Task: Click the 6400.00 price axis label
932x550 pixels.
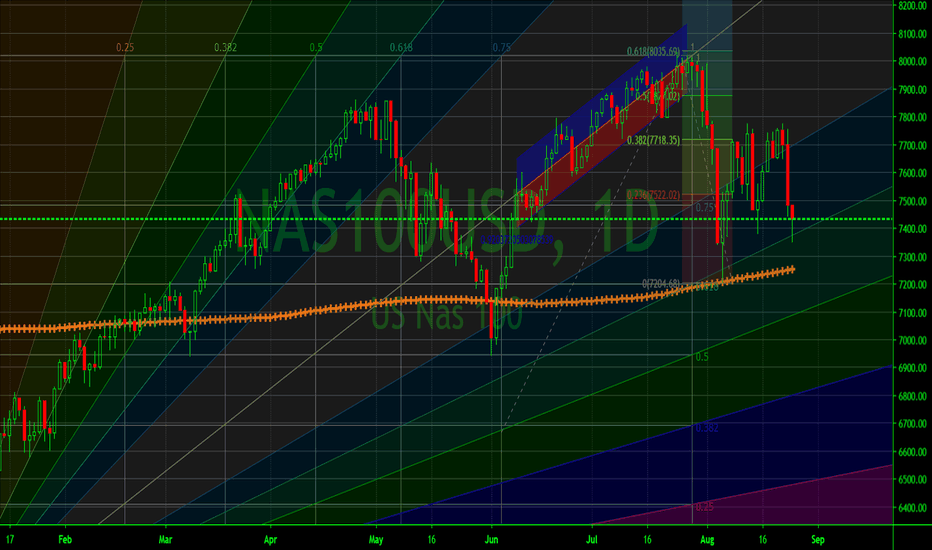Action: click(x=912, y=508)
